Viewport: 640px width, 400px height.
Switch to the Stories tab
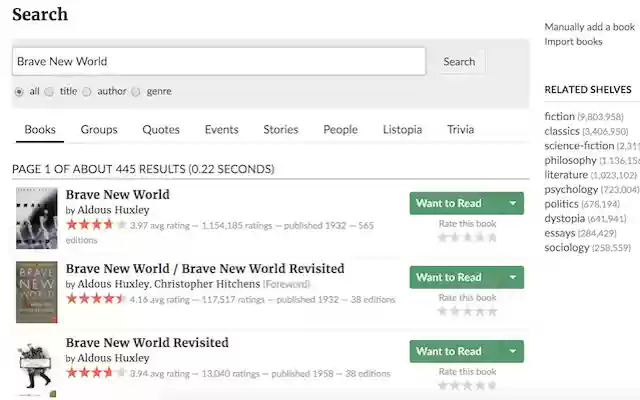point(281,130)
